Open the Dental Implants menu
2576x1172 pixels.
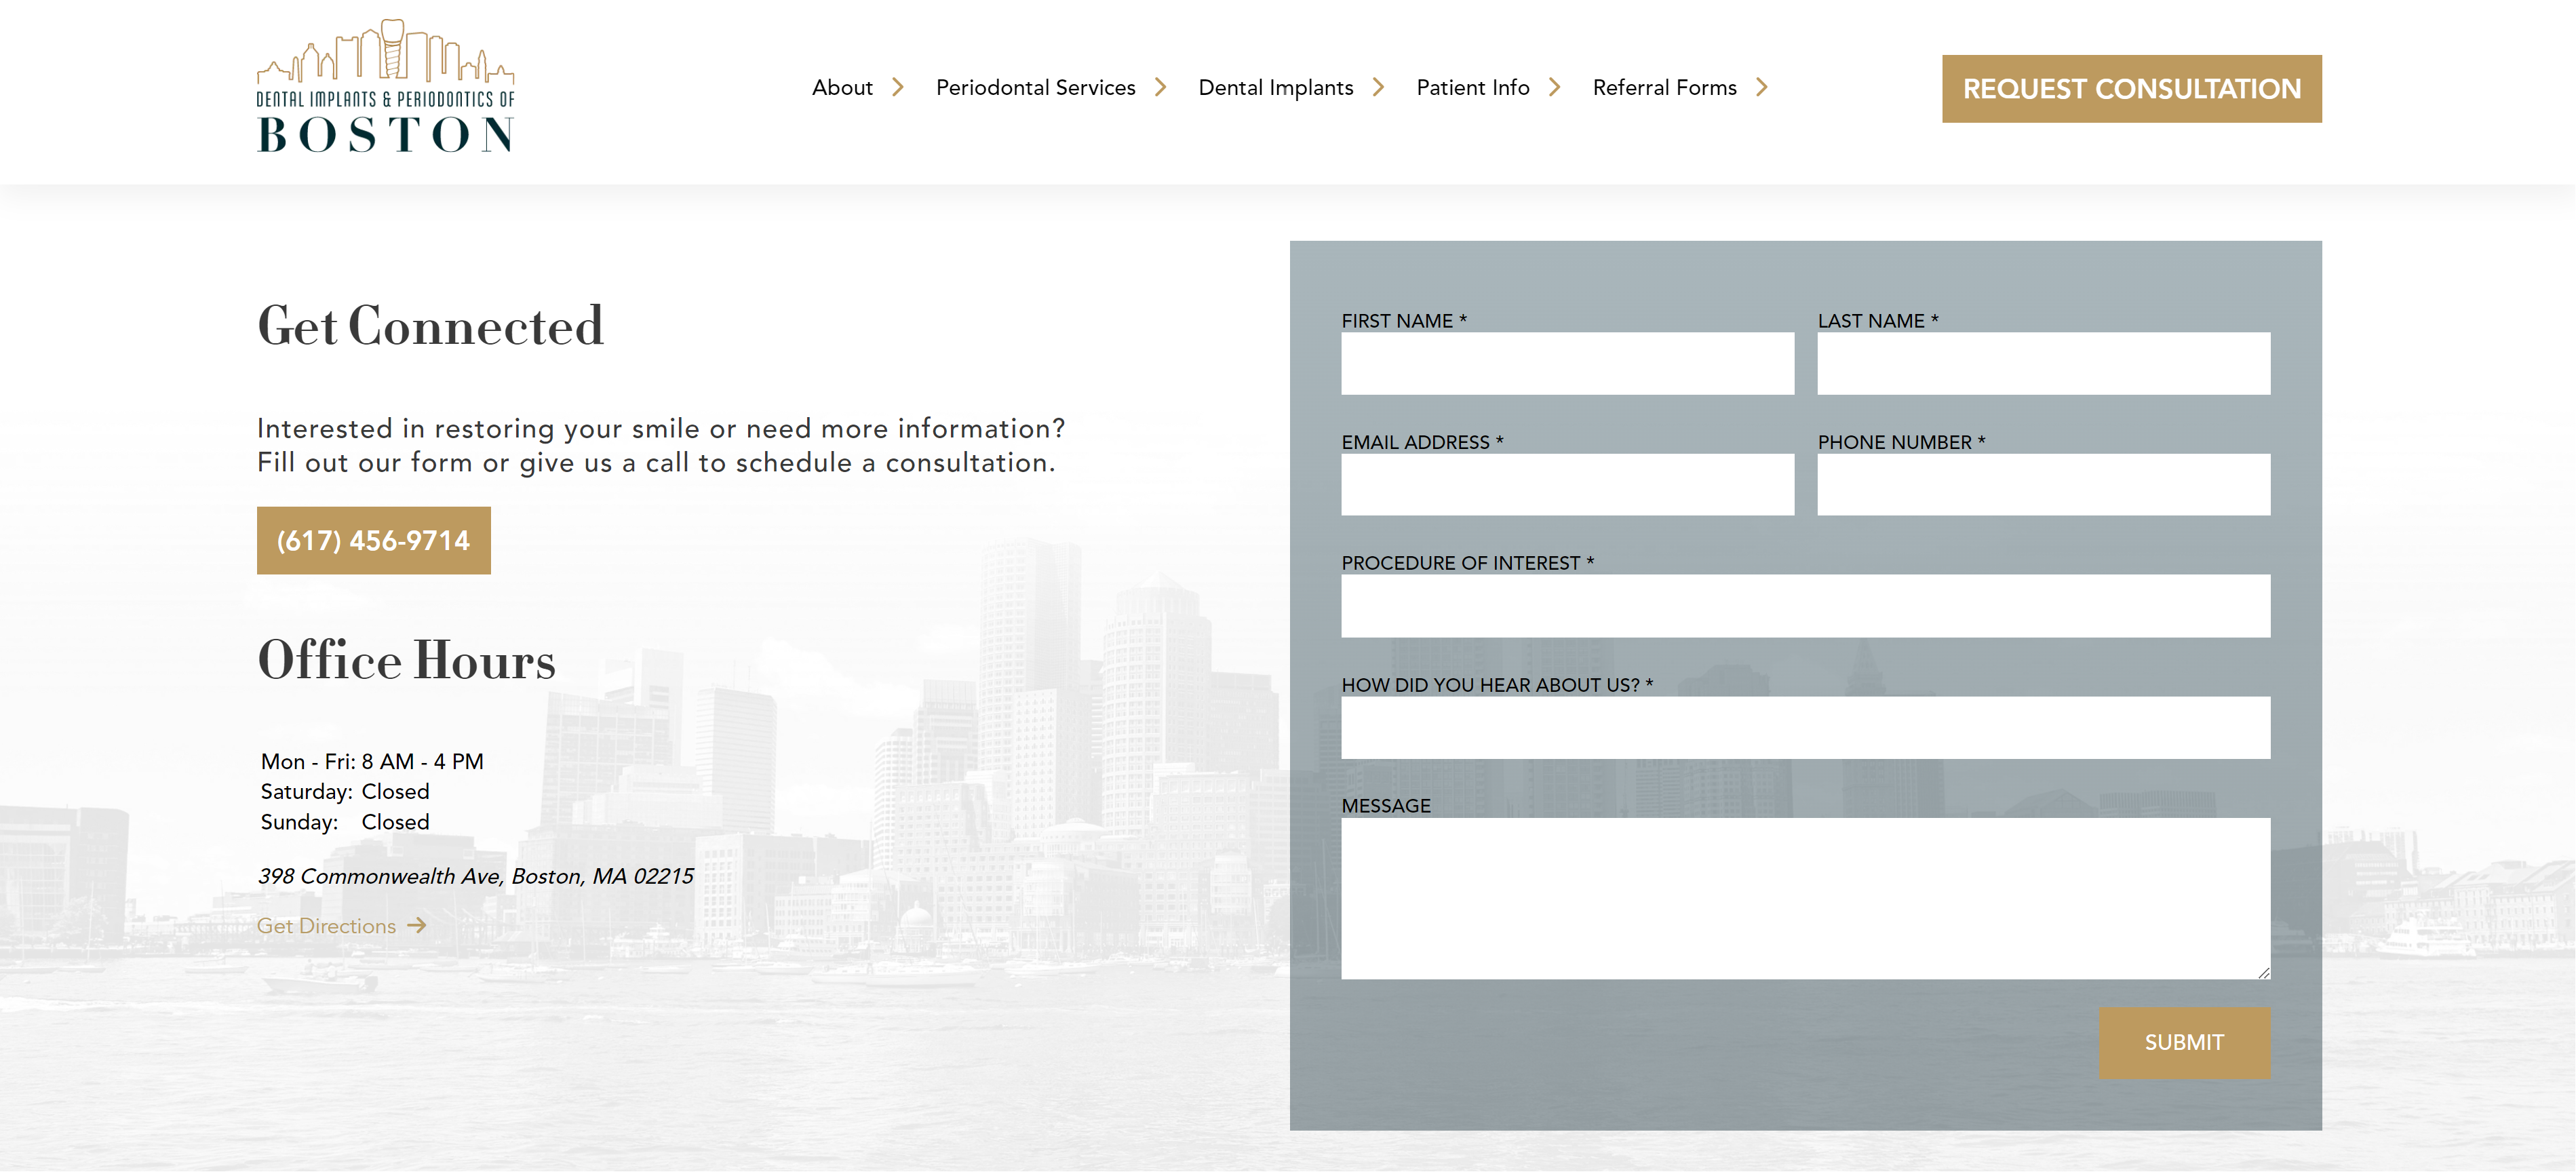[x=1275, y=88]
